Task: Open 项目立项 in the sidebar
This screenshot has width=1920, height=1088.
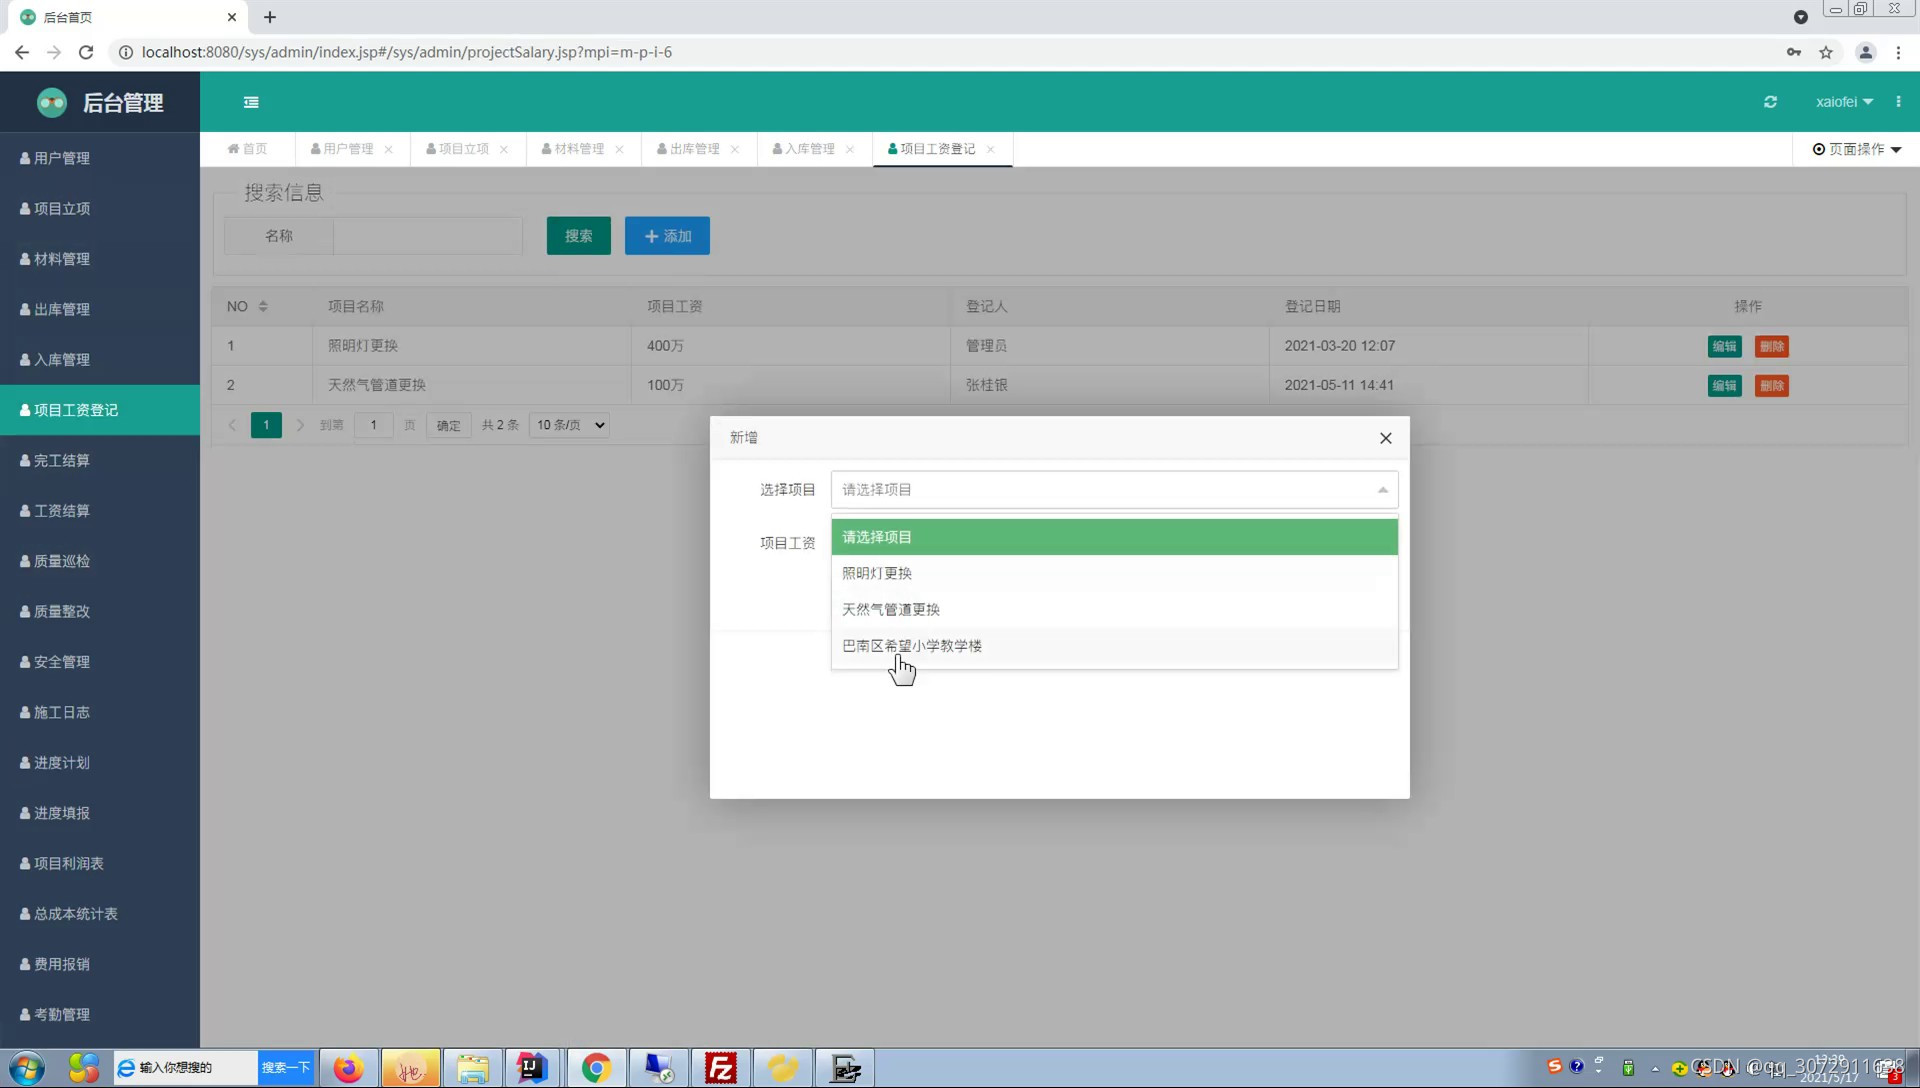Action: click(100, 208)
